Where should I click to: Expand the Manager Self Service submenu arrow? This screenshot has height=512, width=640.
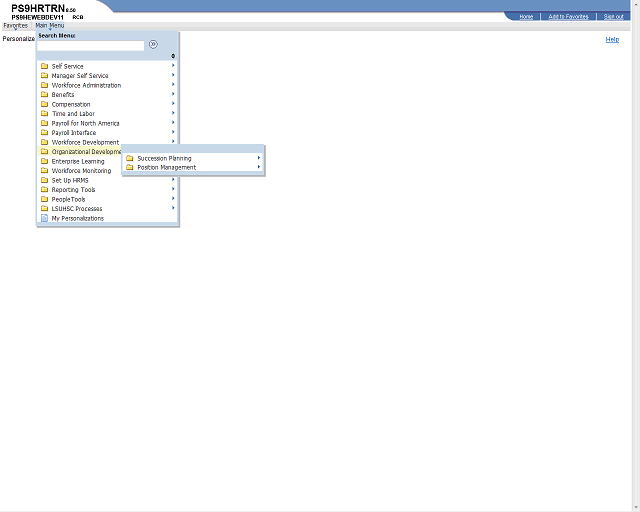pos(173,75)
